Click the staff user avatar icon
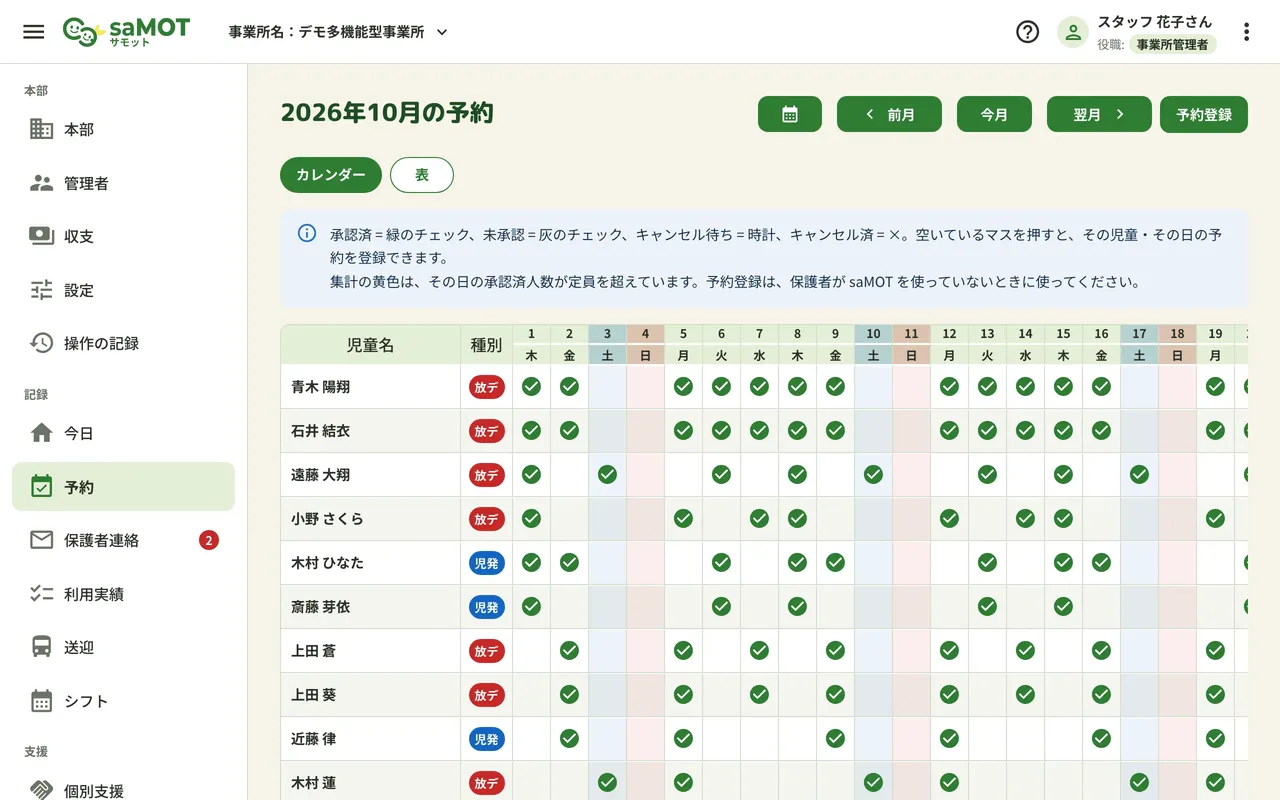 (x=1073, y=32)
